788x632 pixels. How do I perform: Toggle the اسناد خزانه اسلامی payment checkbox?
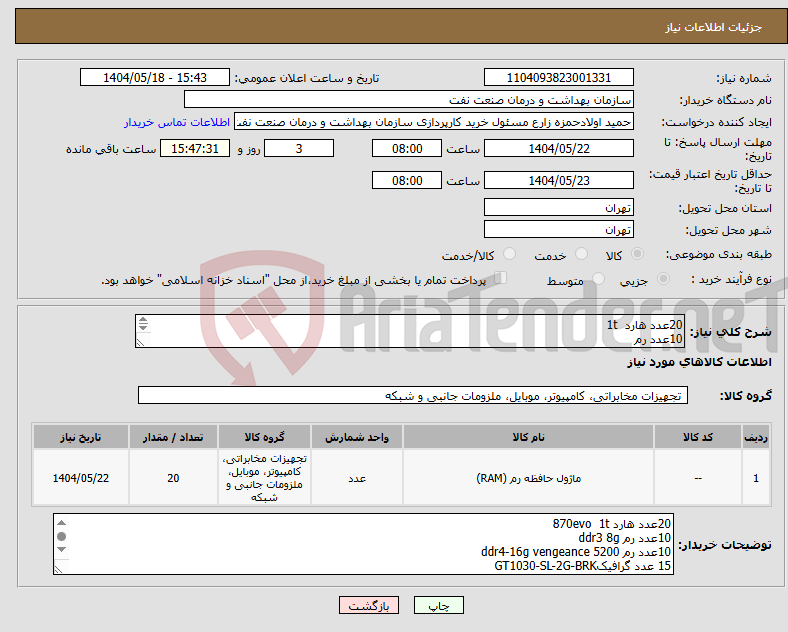pos(501,278)
